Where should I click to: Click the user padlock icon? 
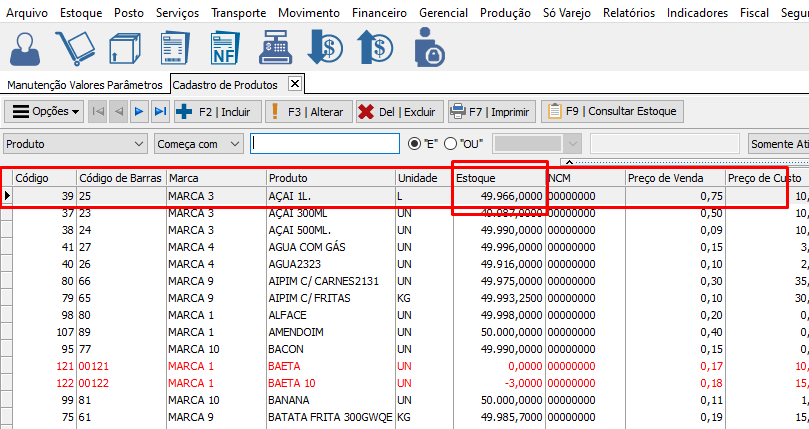pyautogui.click(x=429, y=48)
